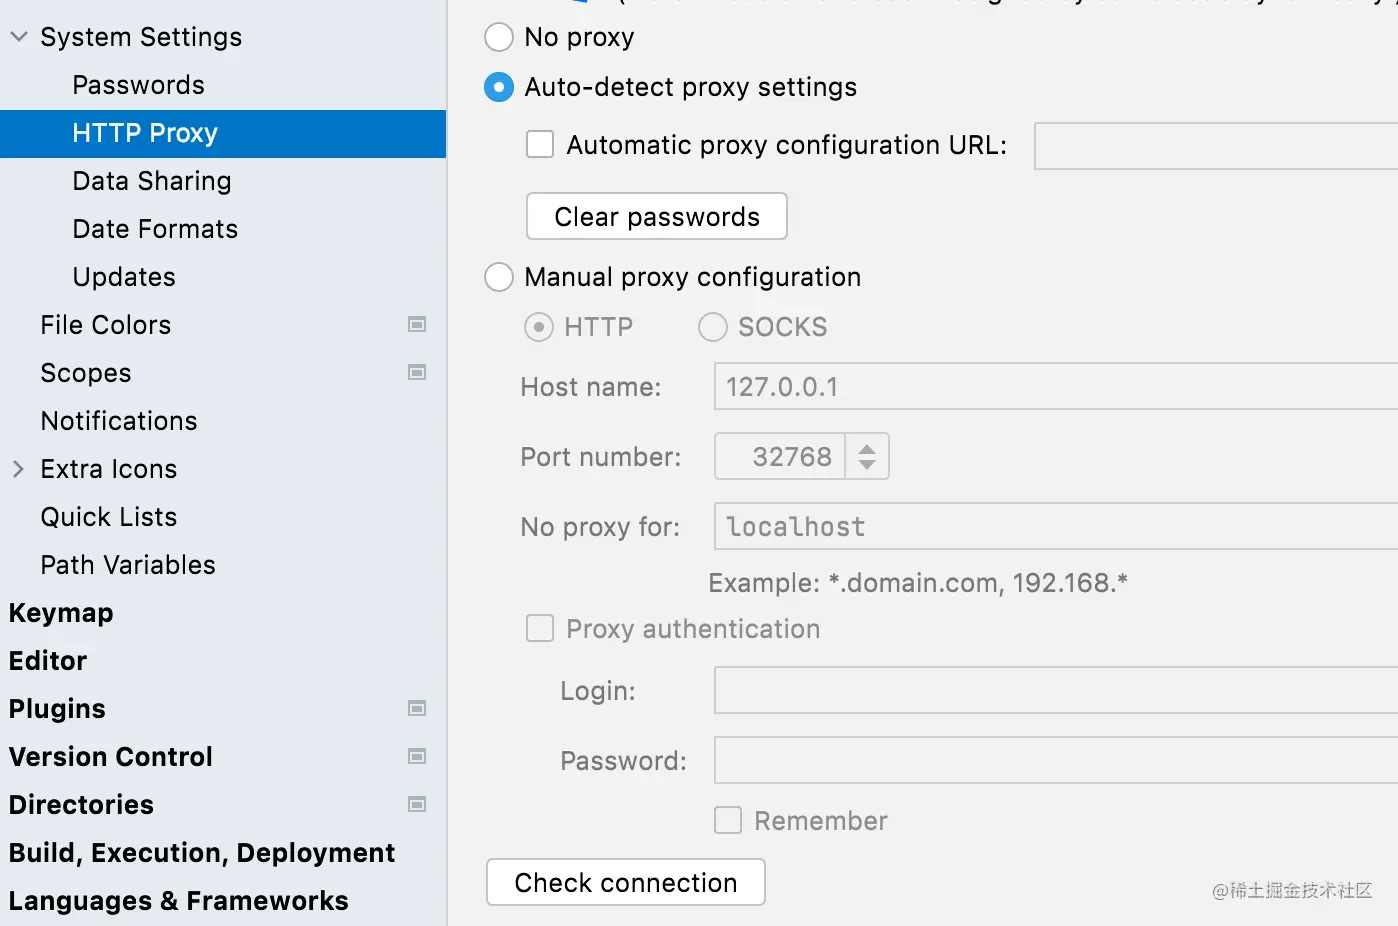Click the Check connection button

point(626,882)
